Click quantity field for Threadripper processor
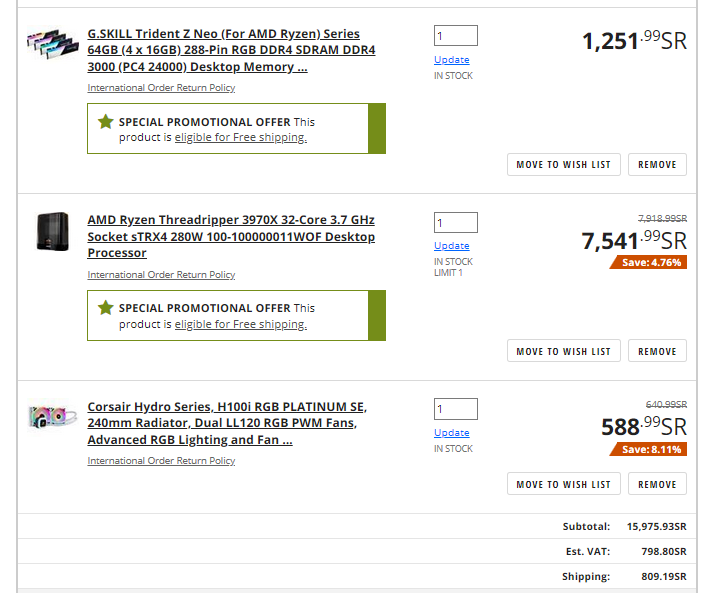 pyautogui.click(x=455, y=223)
